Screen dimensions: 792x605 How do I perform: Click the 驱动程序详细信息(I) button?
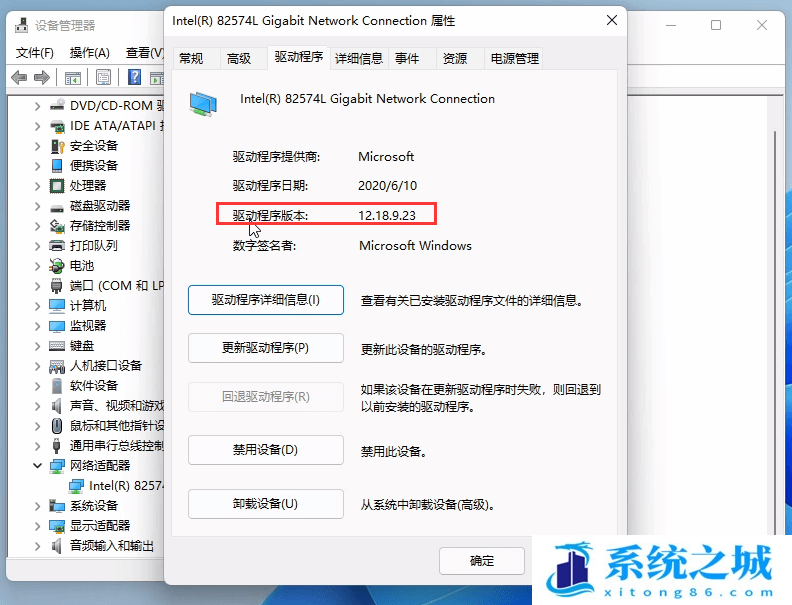[x=266, y=300]
